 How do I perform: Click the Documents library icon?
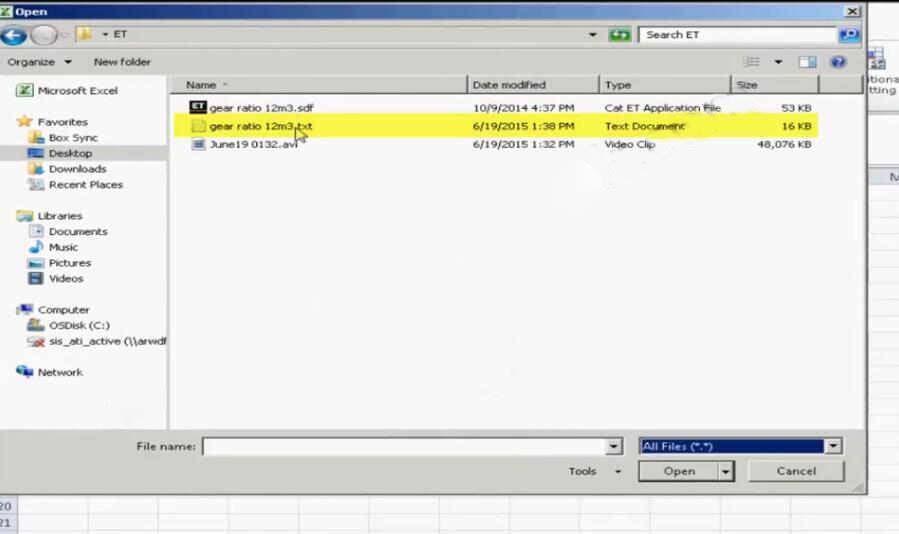tap(36, 231)
